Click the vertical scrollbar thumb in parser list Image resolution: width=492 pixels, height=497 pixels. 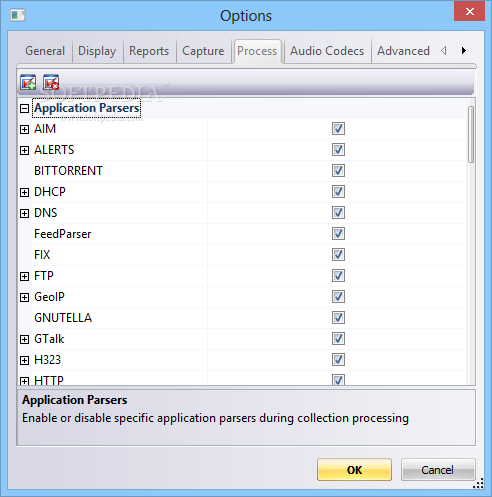[471, 135]
